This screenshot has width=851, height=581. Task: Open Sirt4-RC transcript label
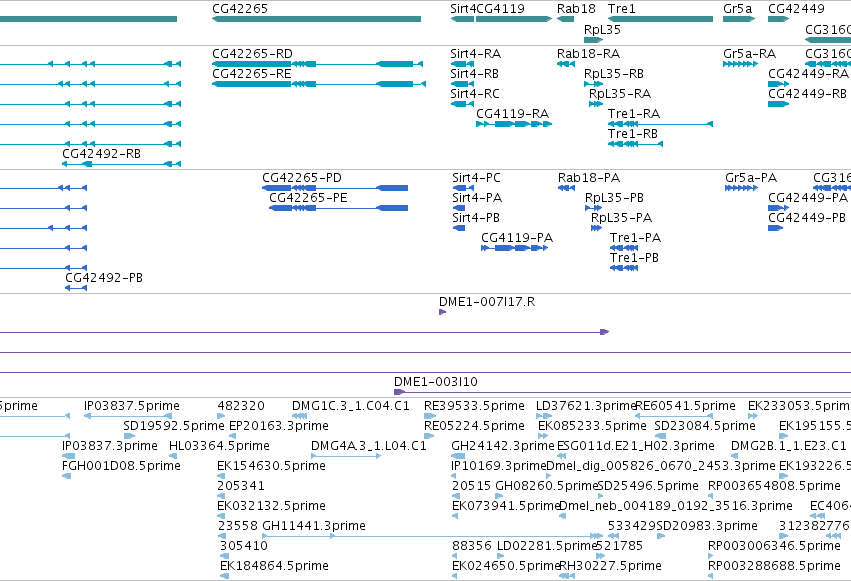(475, 94)
